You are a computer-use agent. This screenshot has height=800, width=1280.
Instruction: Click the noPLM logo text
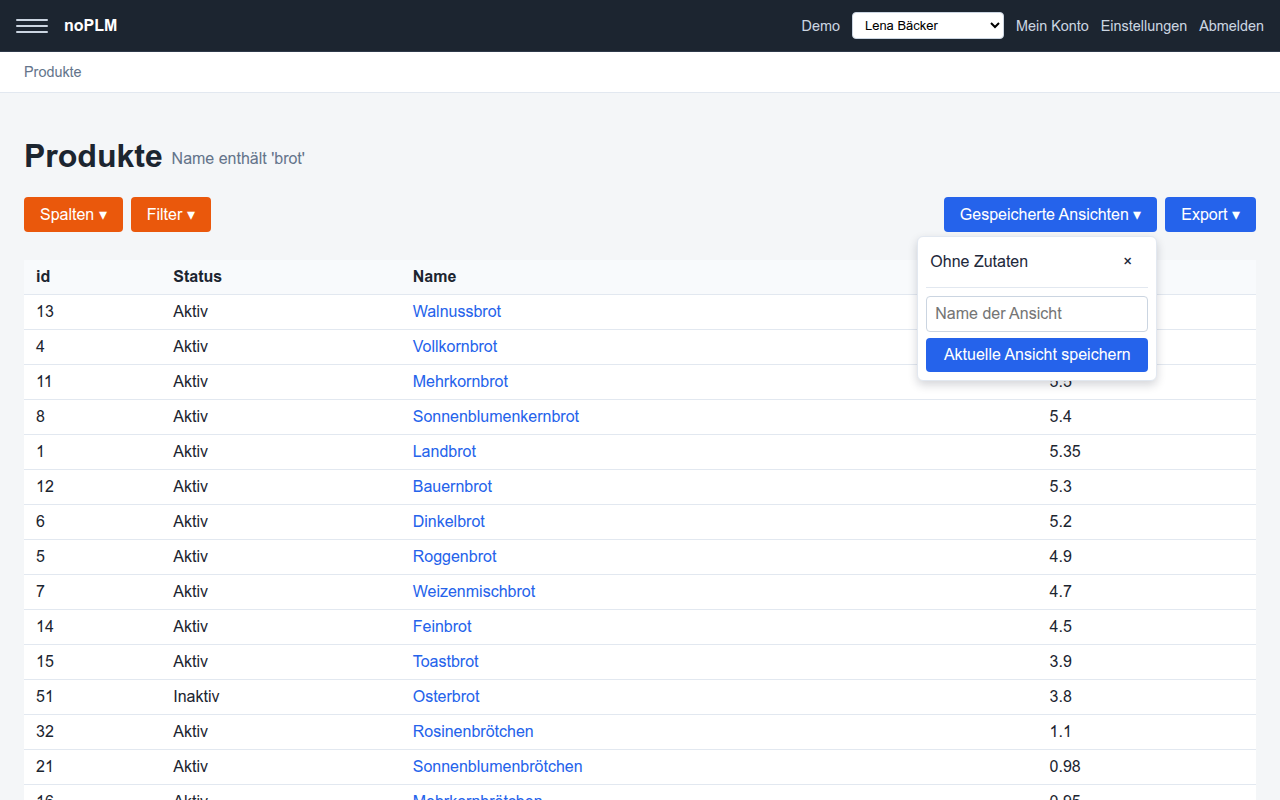(x=91, y=26)
